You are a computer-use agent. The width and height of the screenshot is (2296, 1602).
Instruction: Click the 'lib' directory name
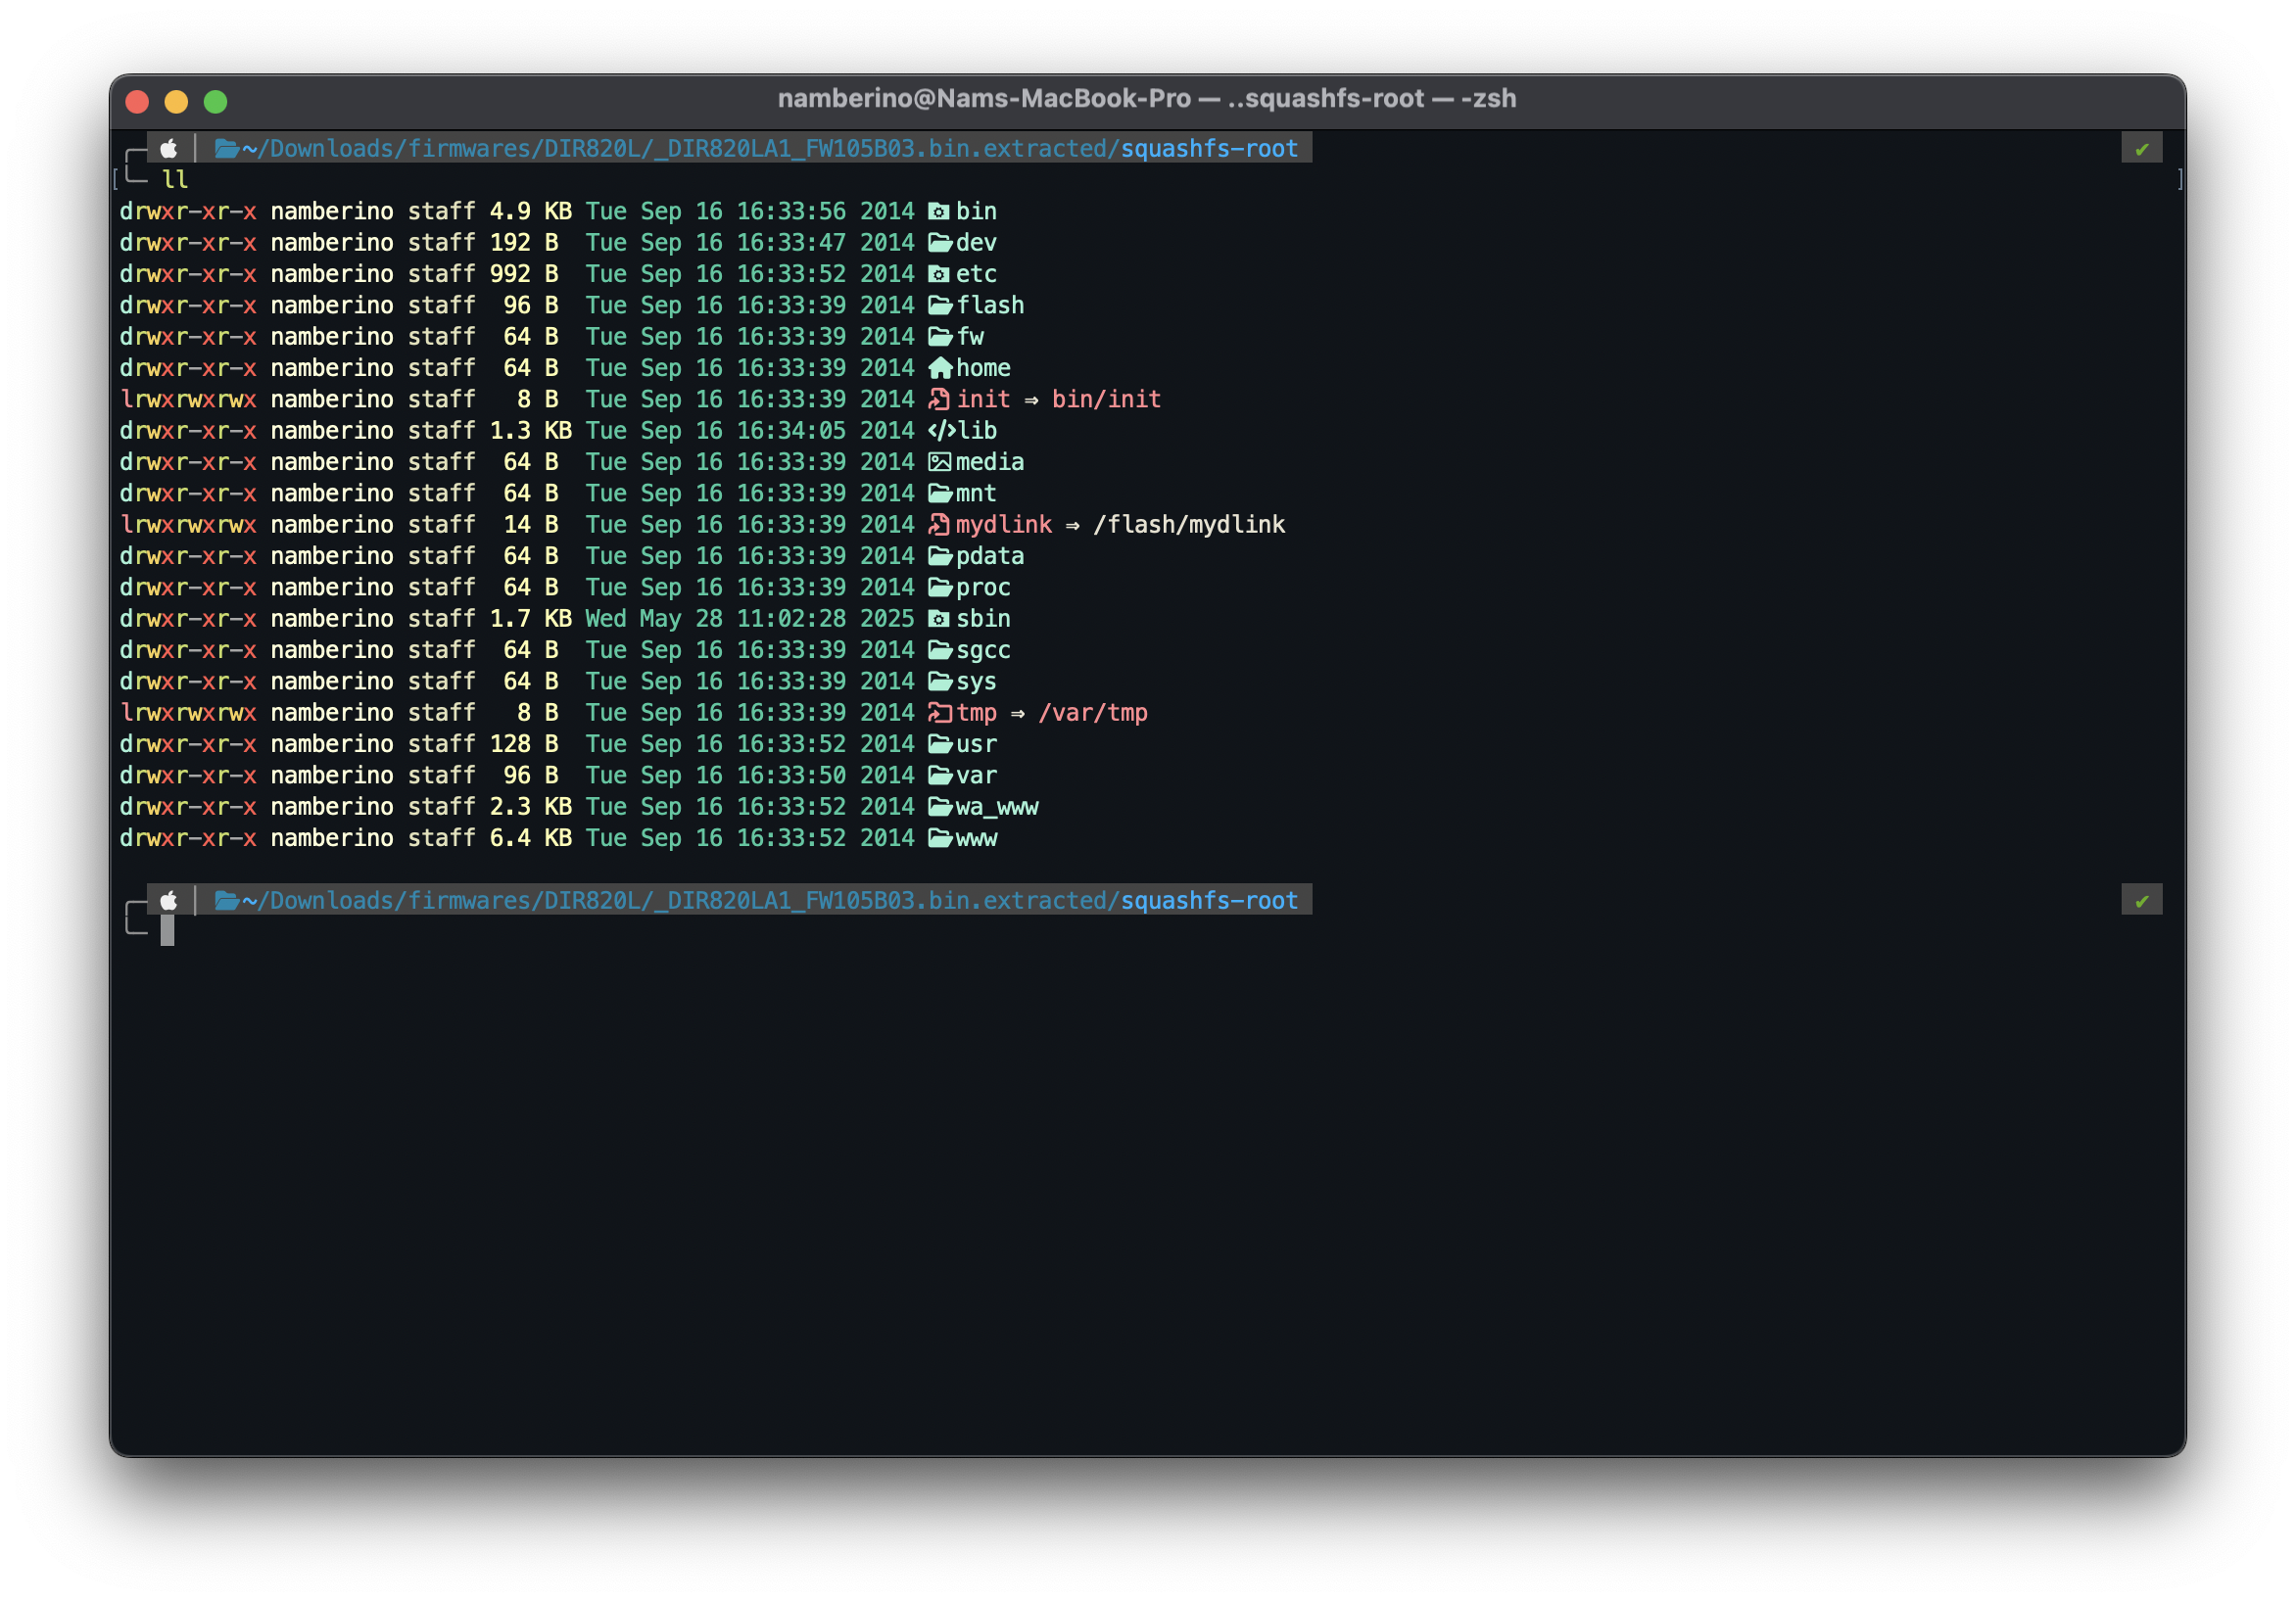(978, 431)
